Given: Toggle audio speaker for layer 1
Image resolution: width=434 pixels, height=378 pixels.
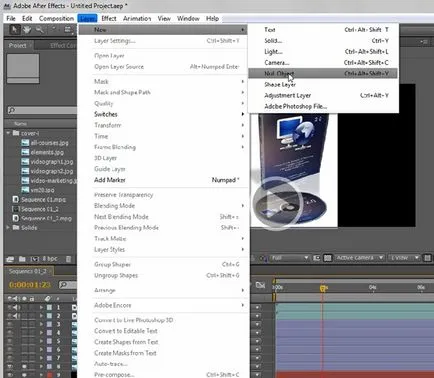Looking at the screenshot, I should coord(17,307).
